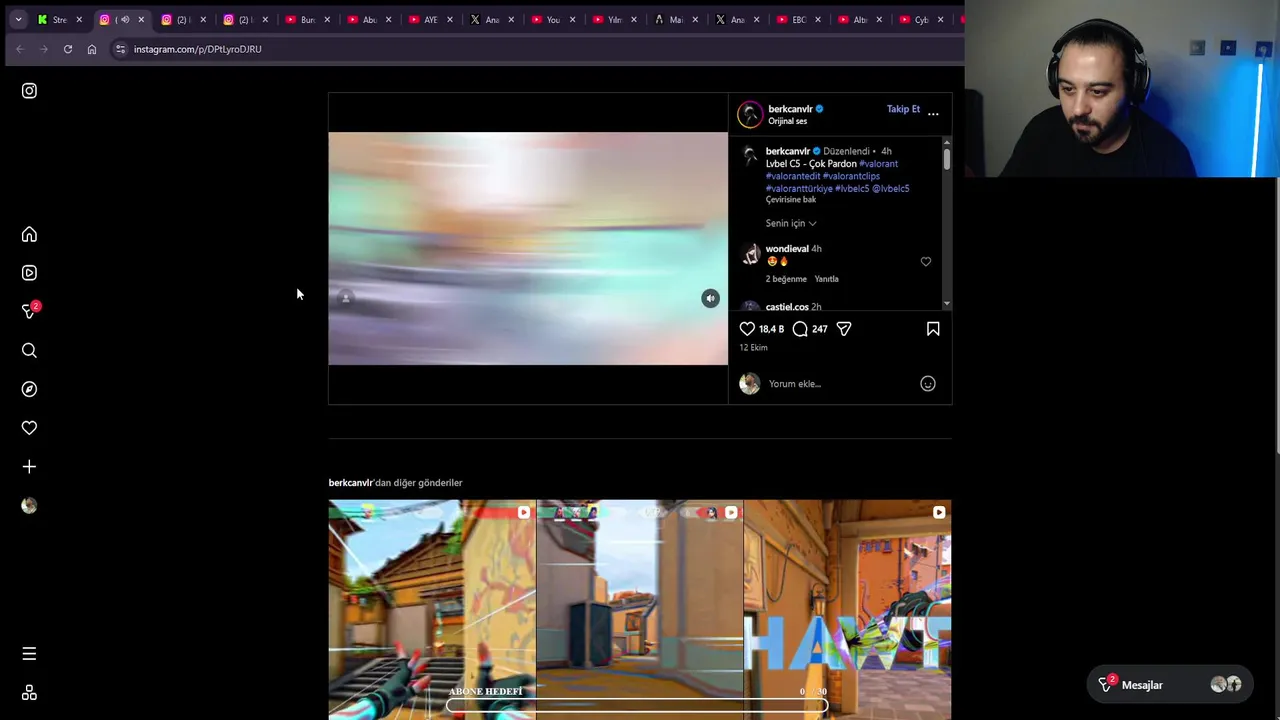Image resolution: width=1280 pixels, height=720 pixels.
Task: Open Notifications heart in sidebar
Action: [29, 428]
